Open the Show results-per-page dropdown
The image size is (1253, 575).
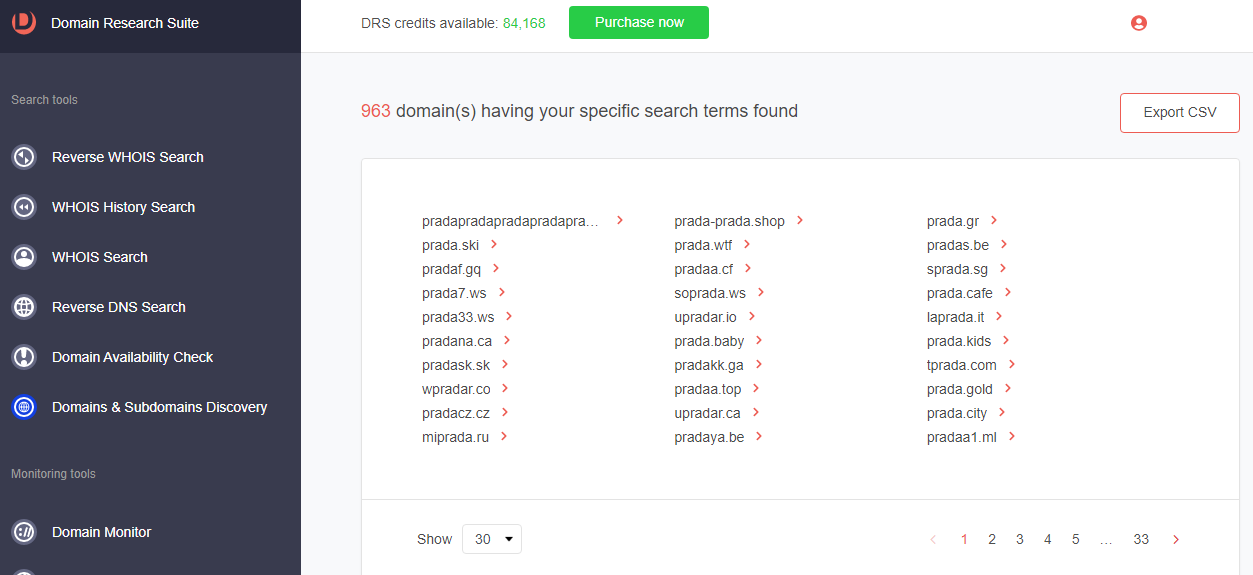point(492,539)
